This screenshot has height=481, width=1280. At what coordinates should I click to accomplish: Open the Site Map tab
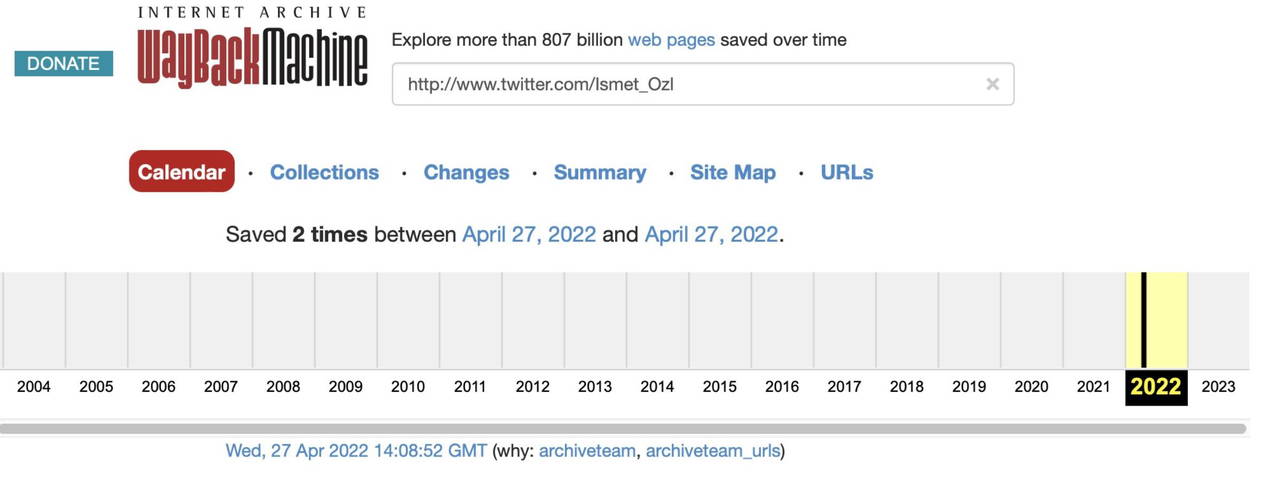click(x=732, y=172)
